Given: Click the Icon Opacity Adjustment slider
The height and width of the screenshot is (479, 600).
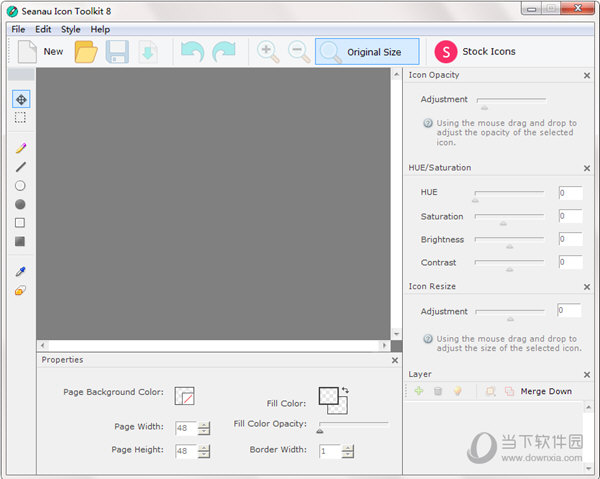Looking at the screenshot, I should [511, 103].
